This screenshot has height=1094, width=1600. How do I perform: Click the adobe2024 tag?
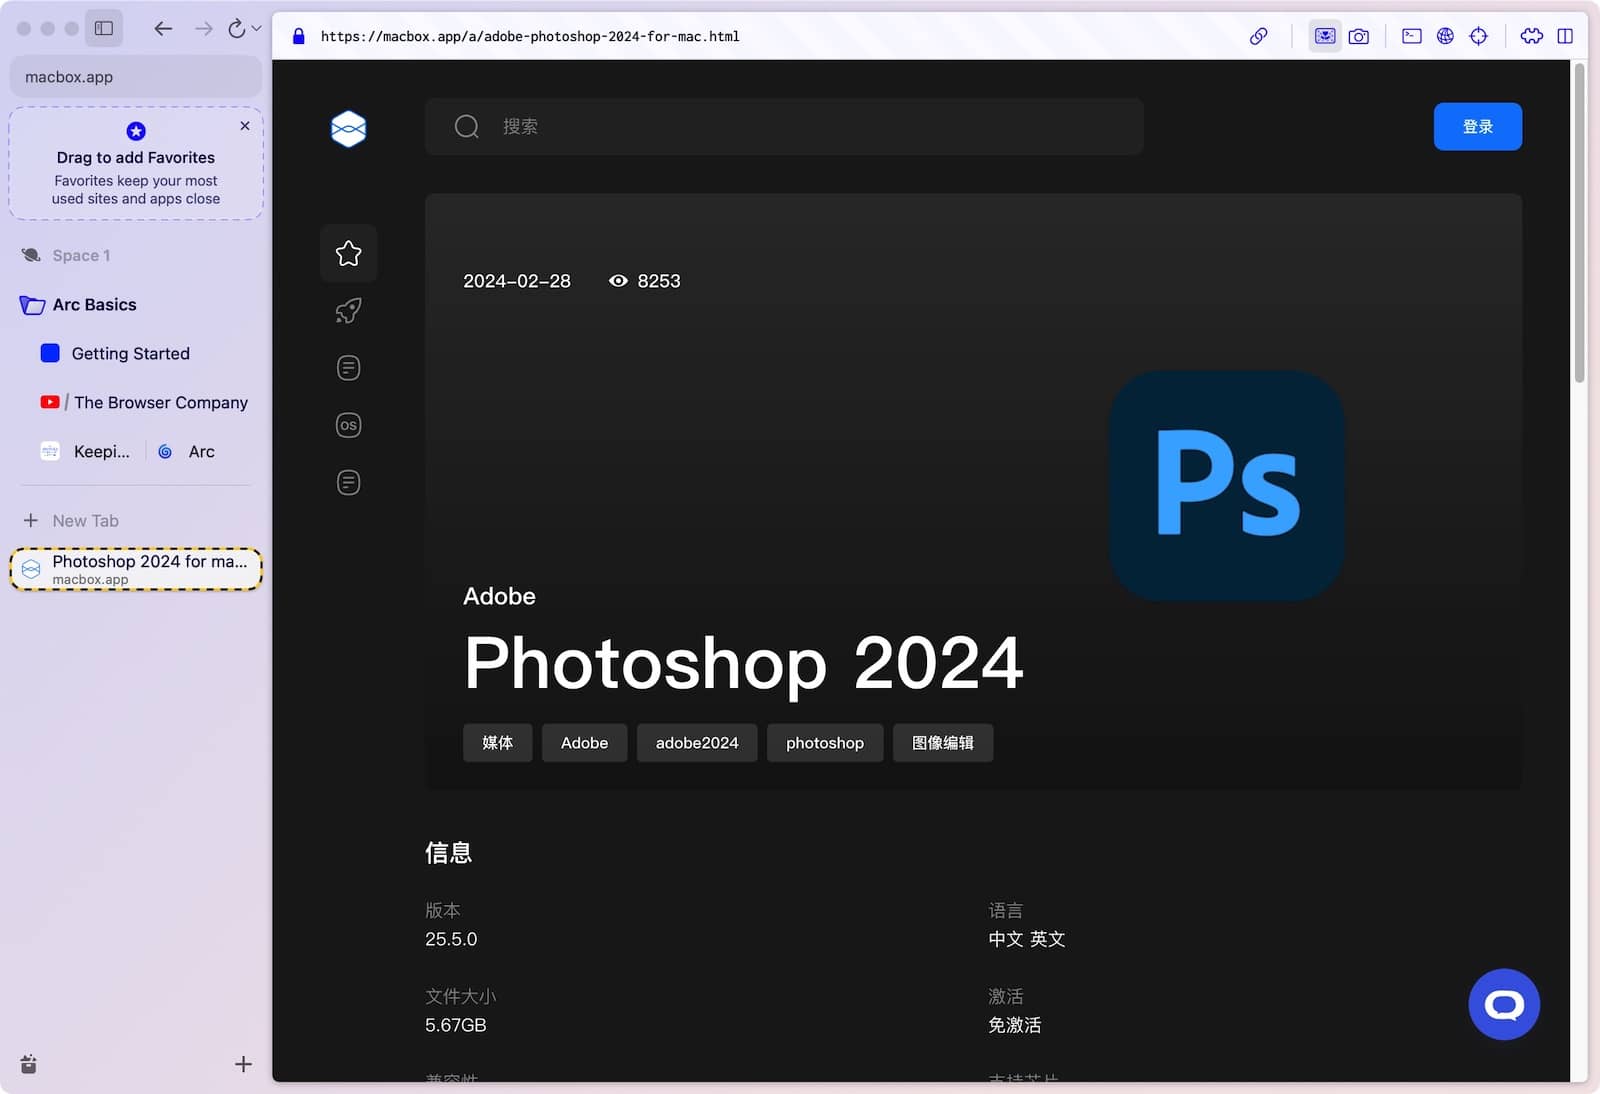click(697, 742)
